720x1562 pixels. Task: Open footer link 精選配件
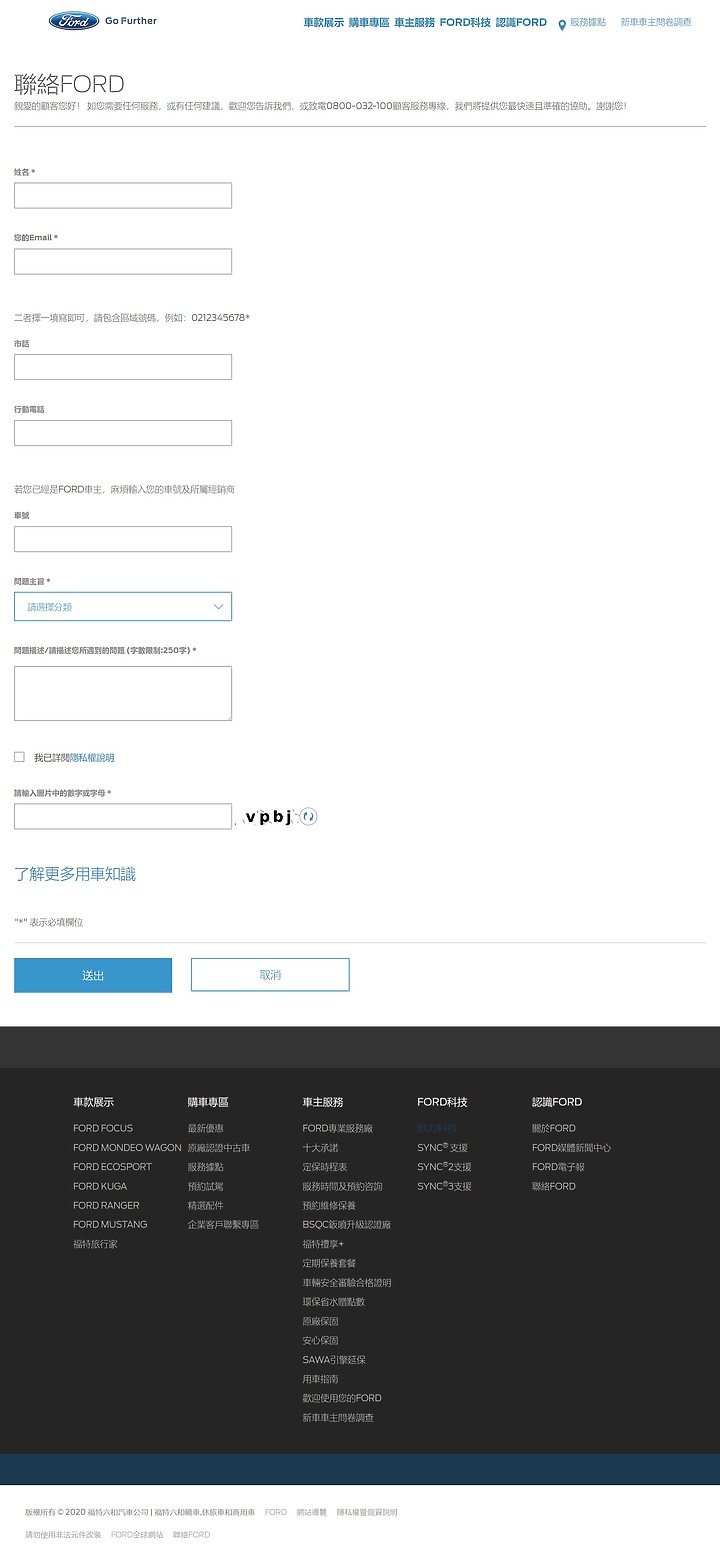206,1205
